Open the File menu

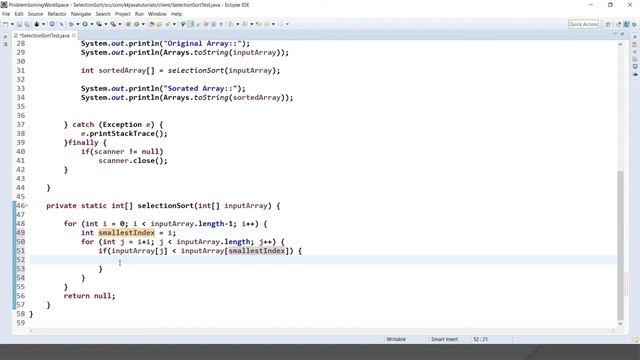click(6, 14)
